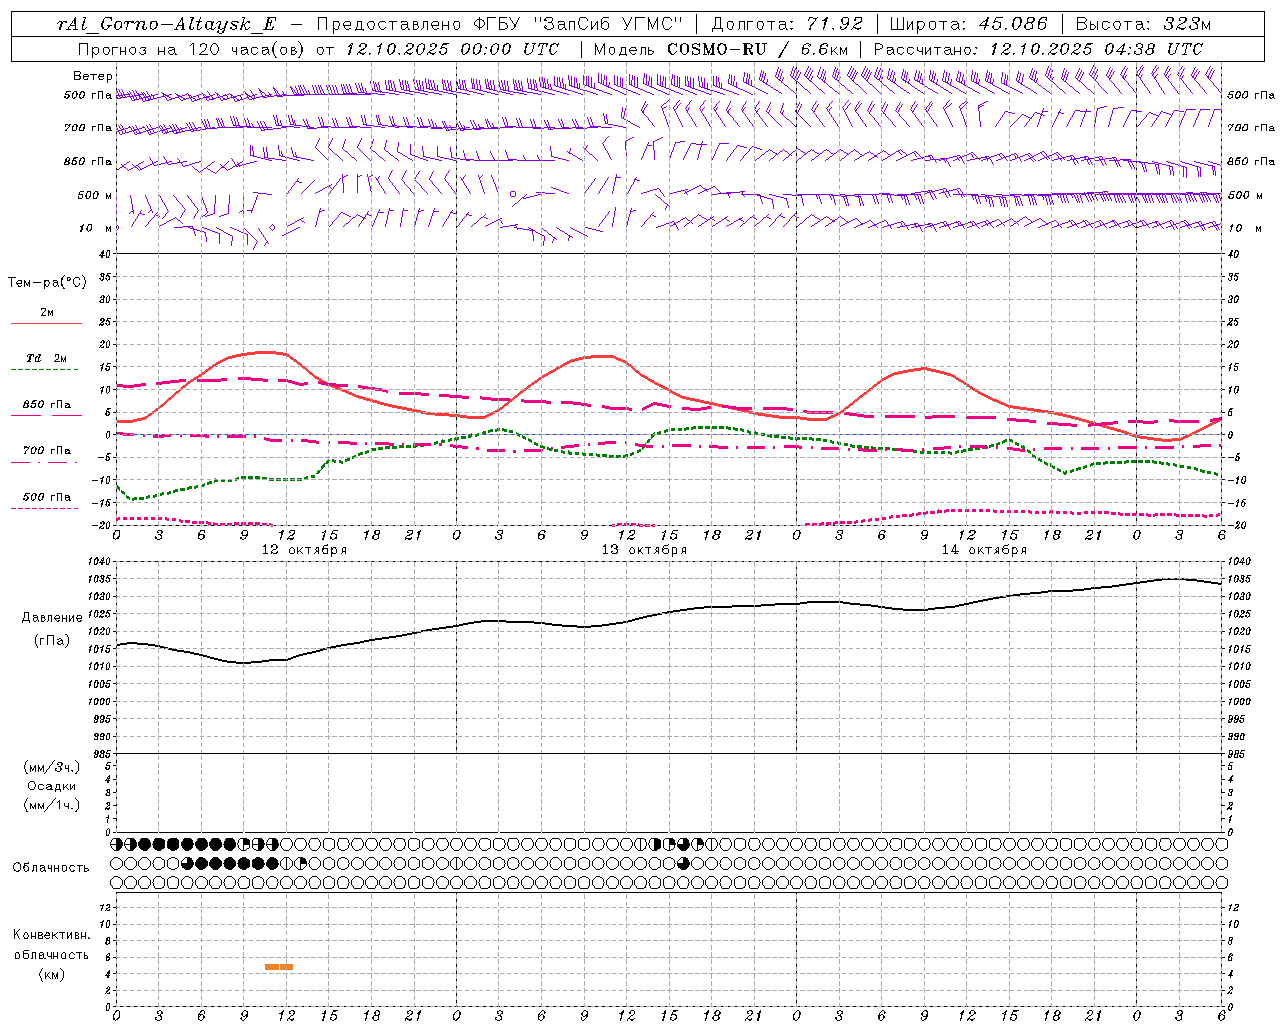Click the Высота: 323м header field

pyautogui.click(x=1144, y=24)
